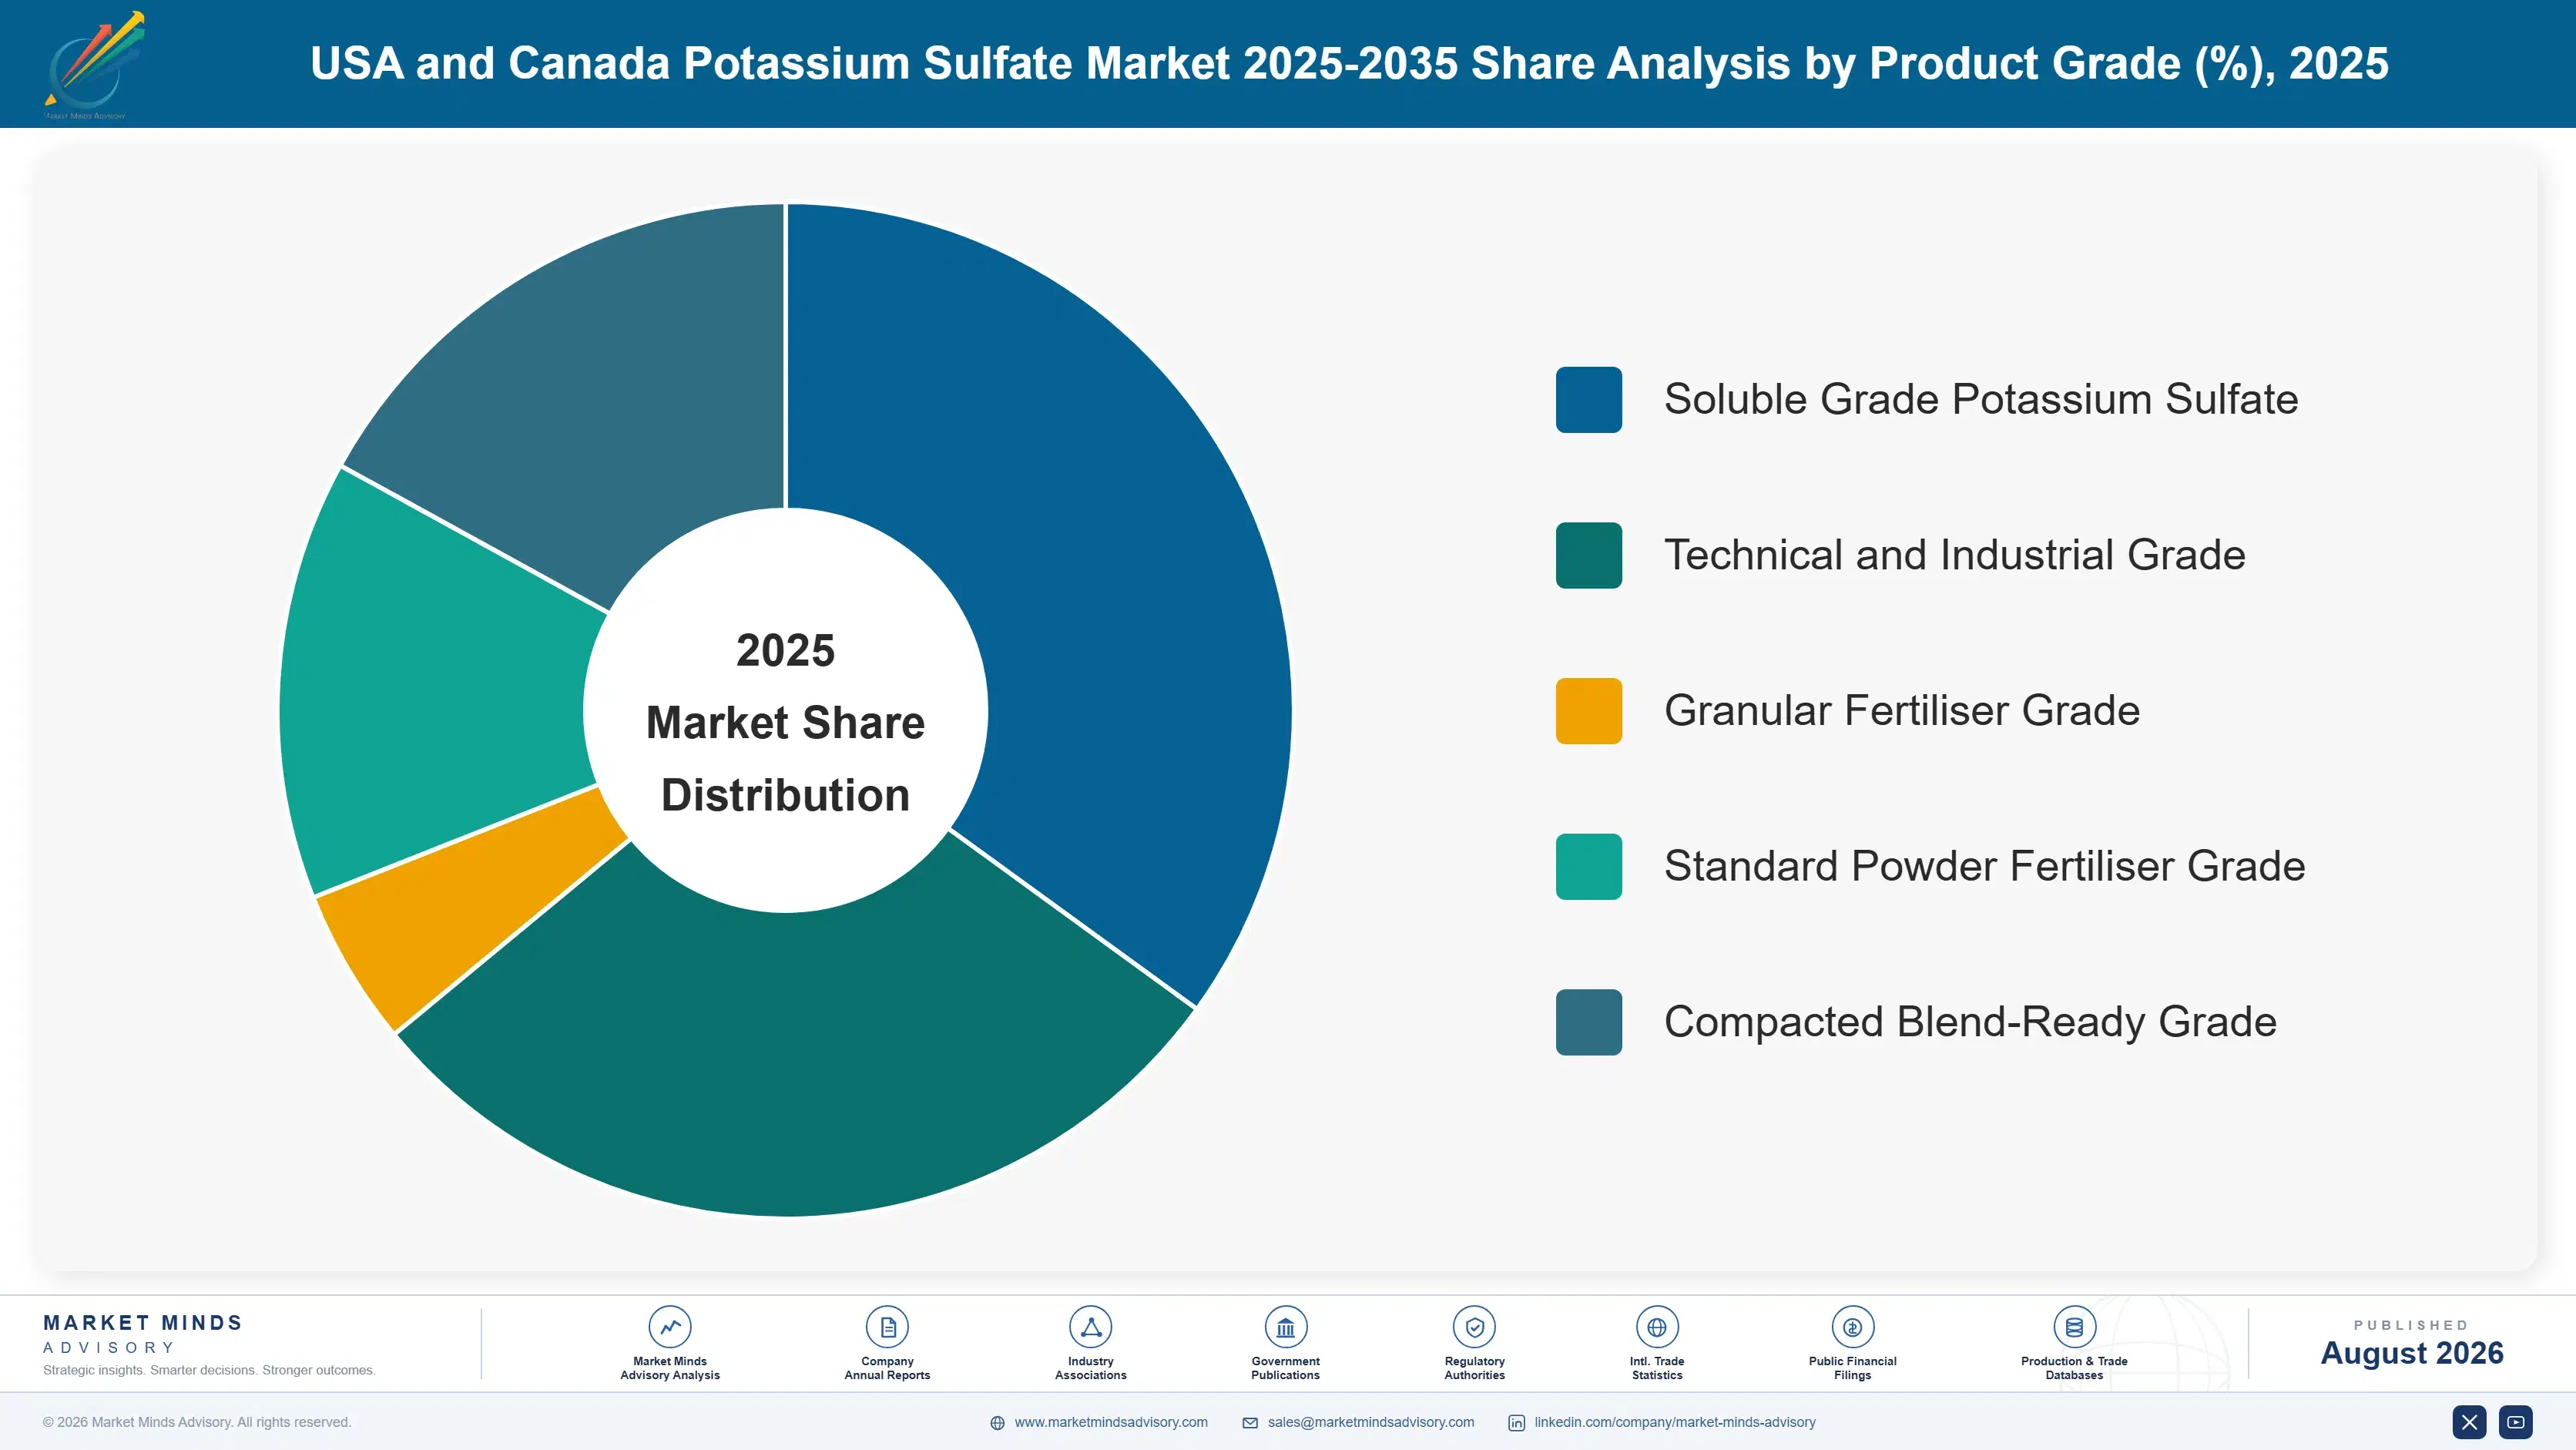This screenshot has height=1450, width=2576.
Task: Click the Standard Powder Fertiliser Grade swatch
Action: click(x=1589, y=866)
